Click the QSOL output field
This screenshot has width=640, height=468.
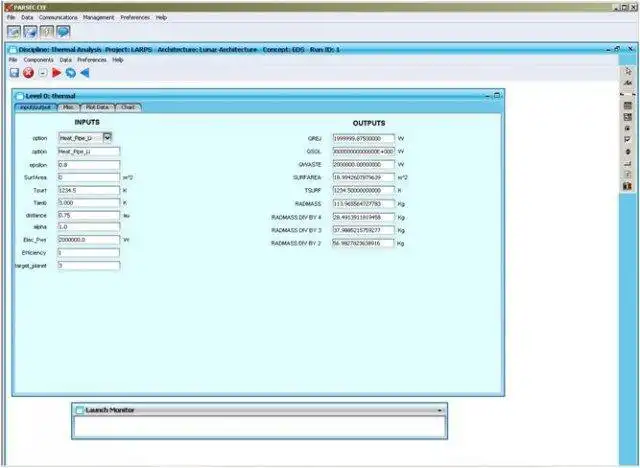pyautogui.click(x=364, y=151)
